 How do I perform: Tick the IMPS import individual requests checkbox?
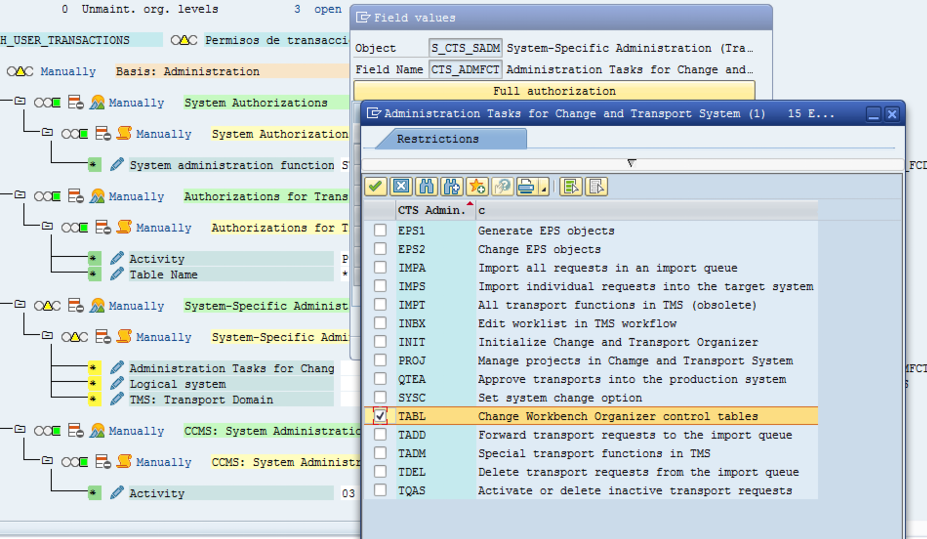[380, 286]
